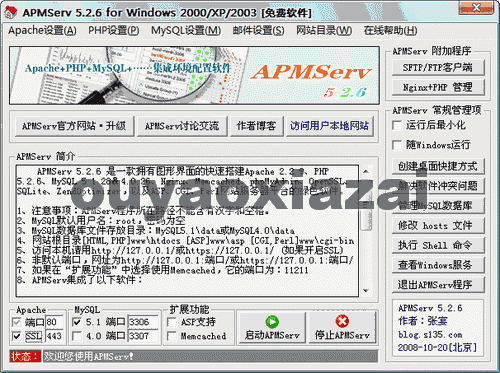Open 查看Windows服务 button
This screenshot has width=500, height=373.
click(438, 265)
